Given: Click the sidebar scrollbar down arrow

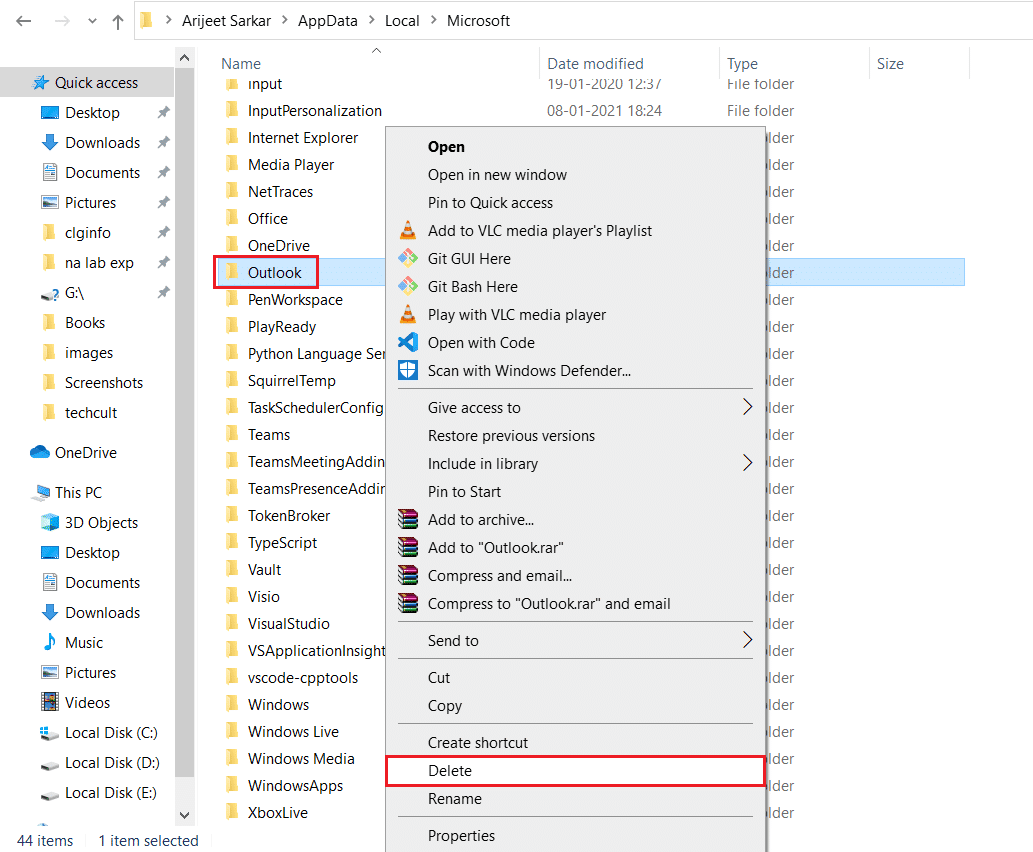Looking at the screenshot, I should point(184,815).
